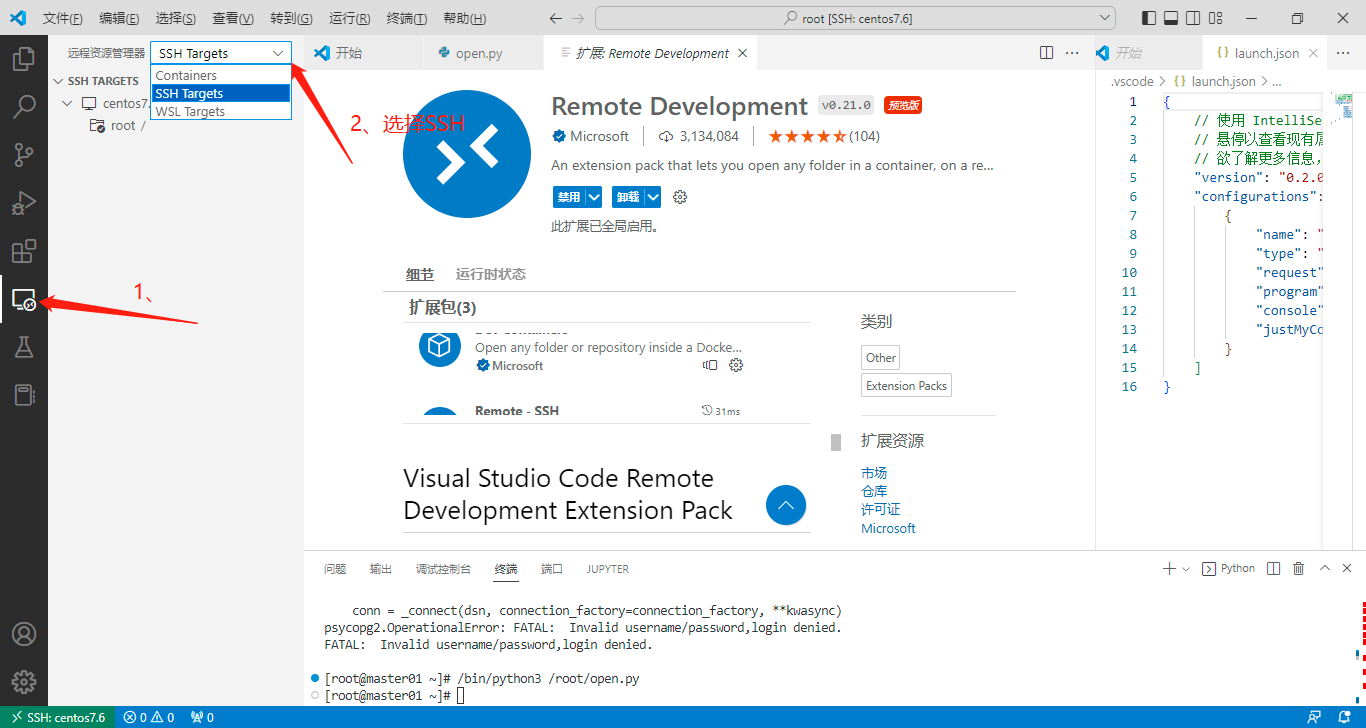
Task: Click the Extension Packs category button
Action: [906, 386]
